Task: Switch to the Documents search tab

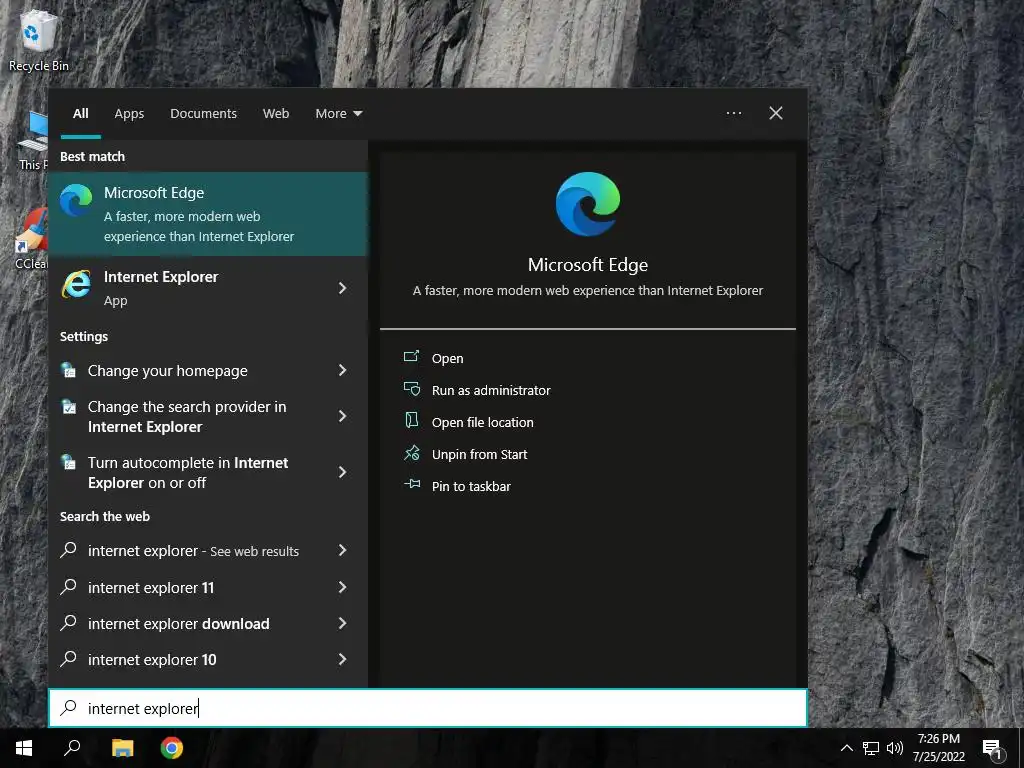Action: point(203,114)
